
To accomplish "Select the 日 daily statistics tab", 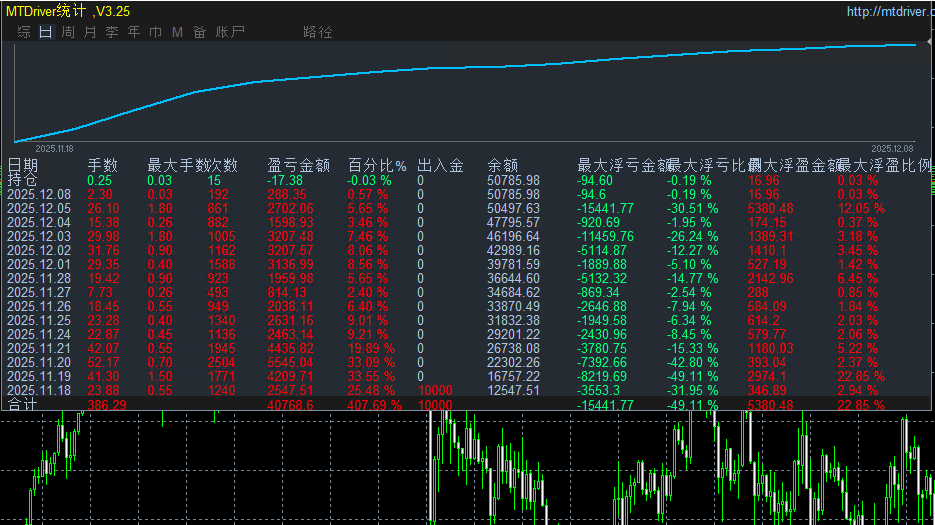I will coord(46,32).
